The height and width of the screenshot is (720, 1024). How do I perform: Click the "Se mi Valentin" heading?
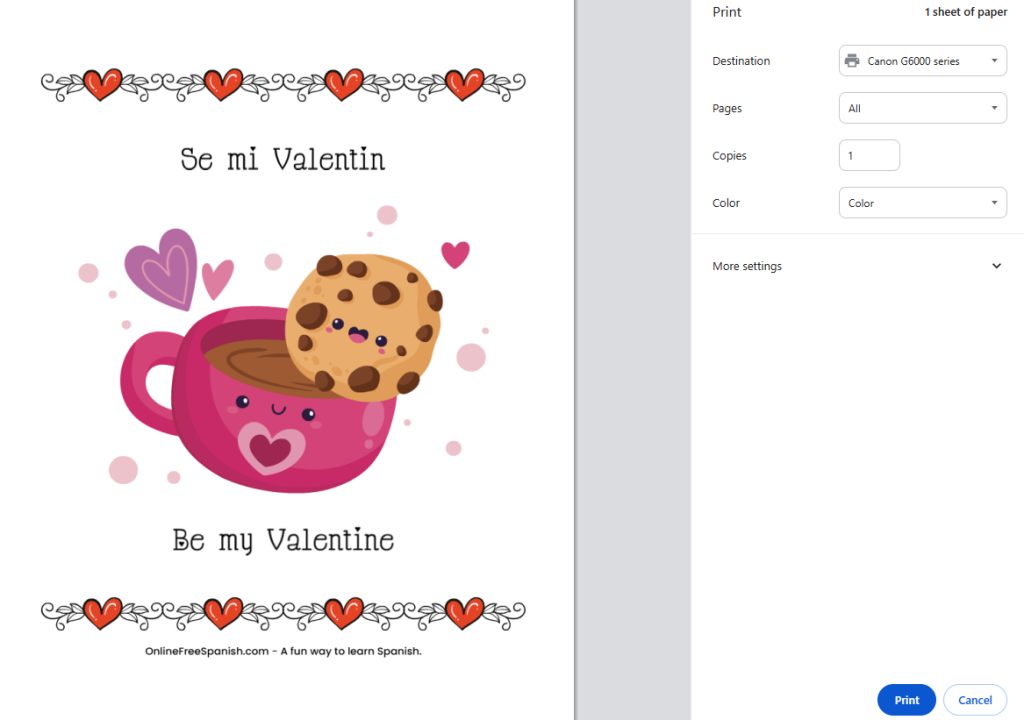(x=283, y=159)
